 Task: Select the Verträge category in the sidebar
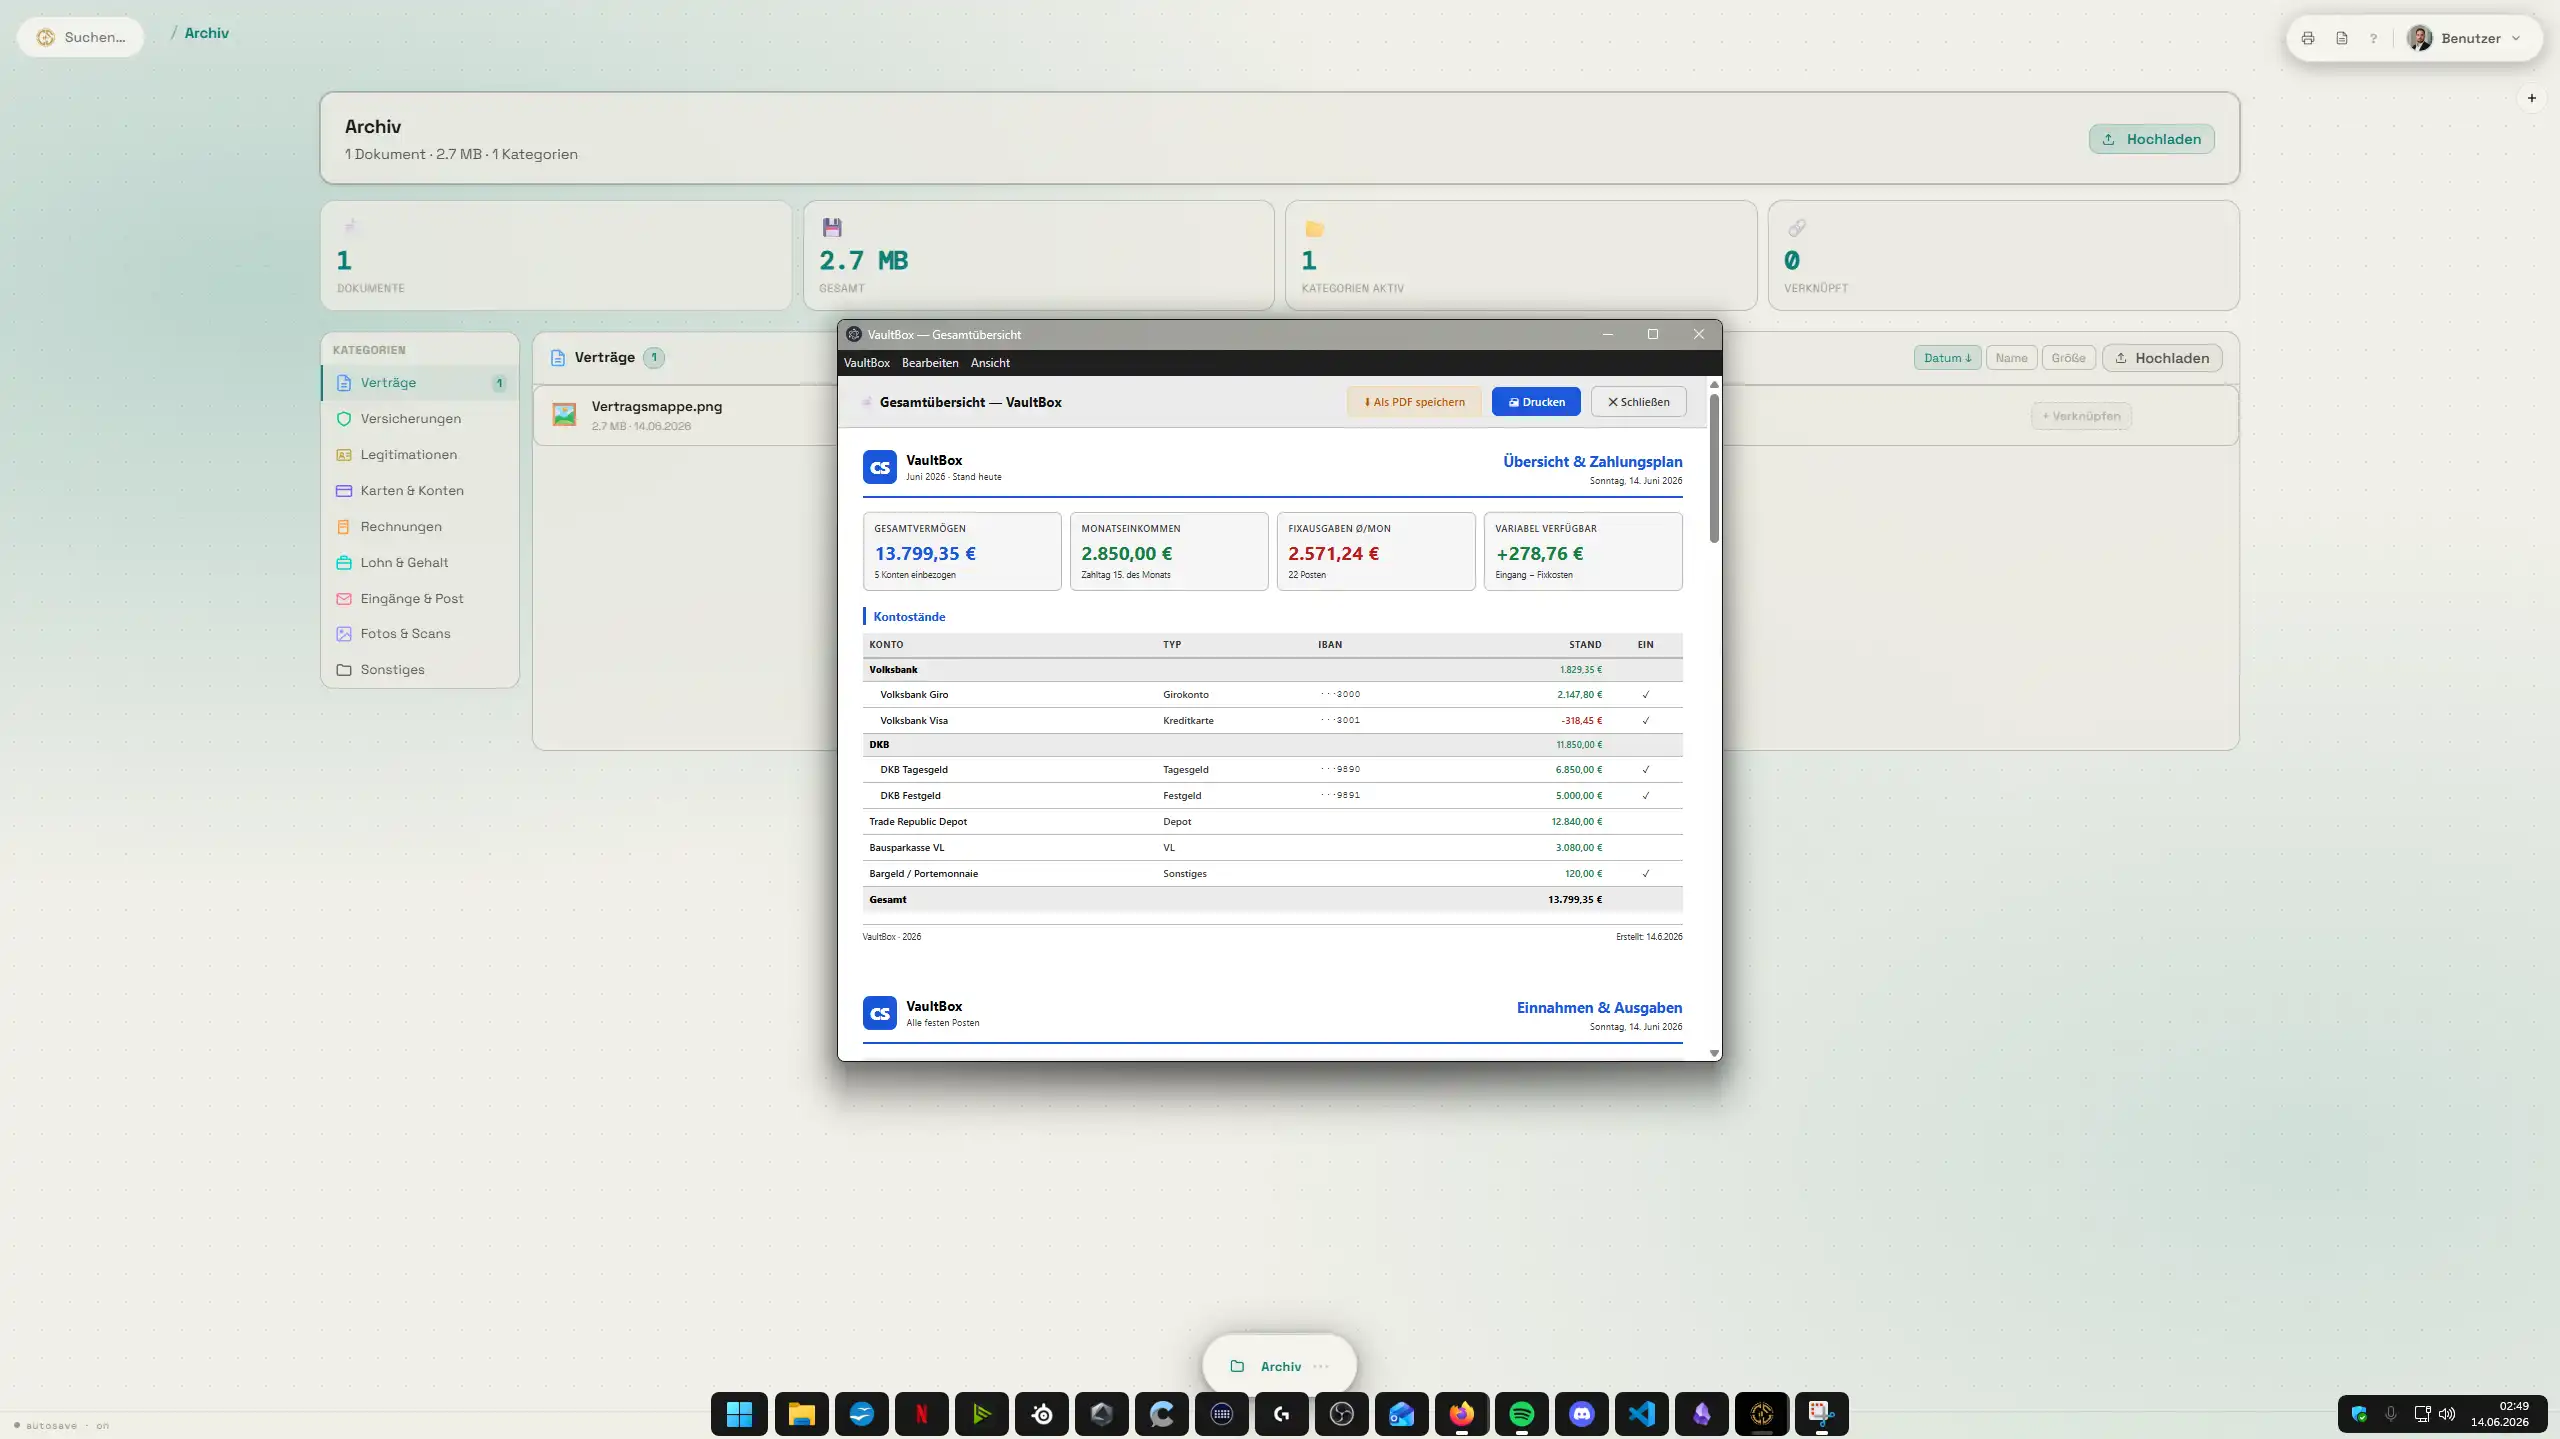coord(419,383)
